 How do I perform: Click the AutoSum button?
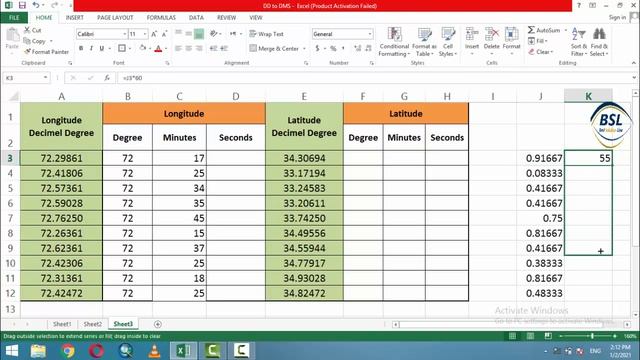coord(544,30)
